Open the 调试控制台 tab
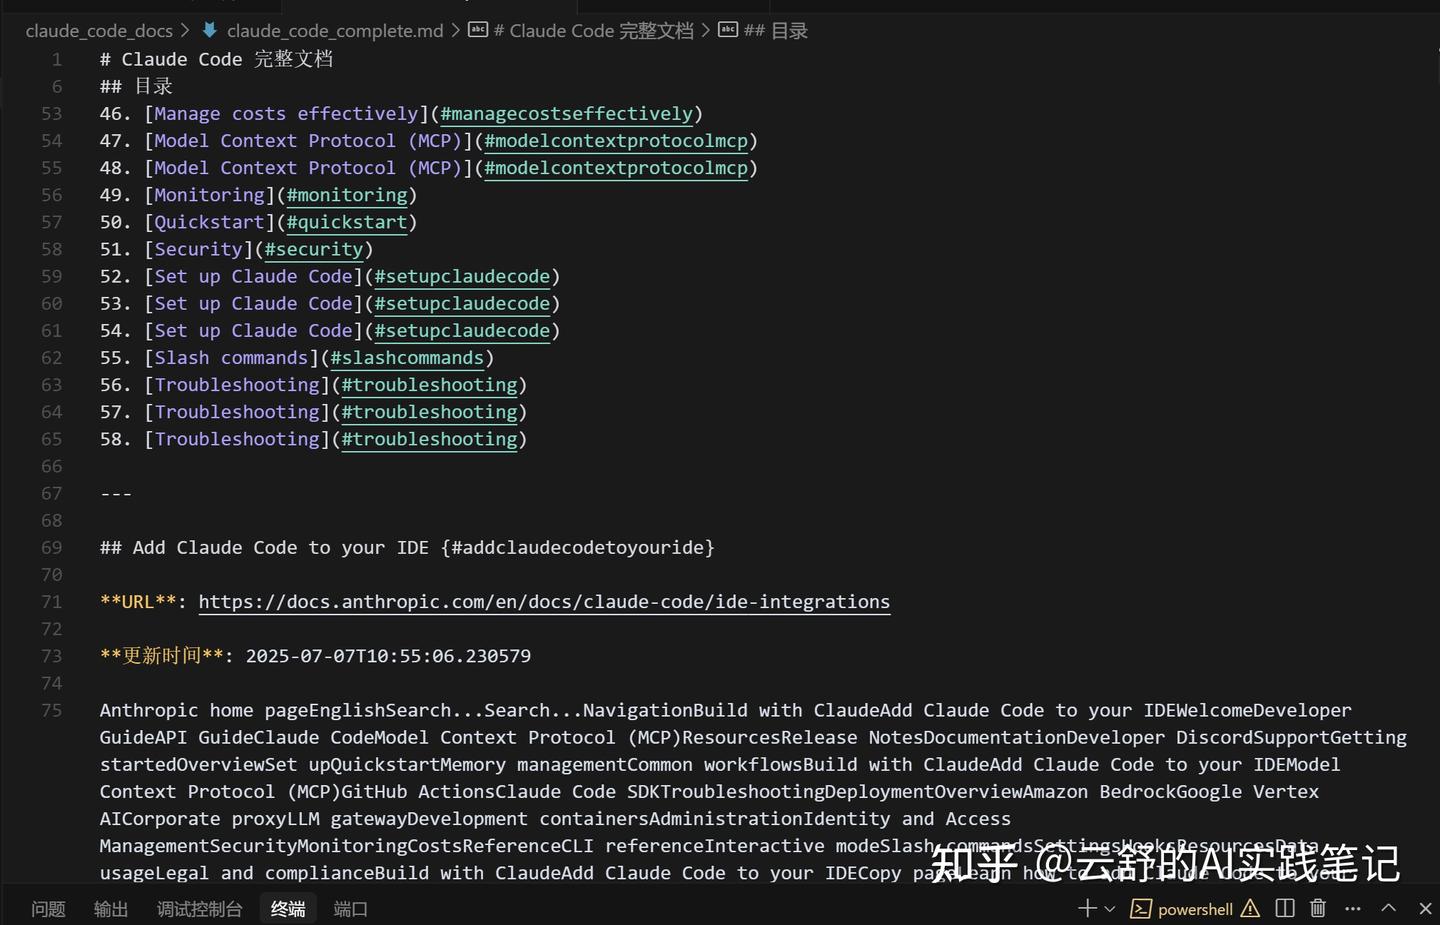 click(x=199, y=909)
